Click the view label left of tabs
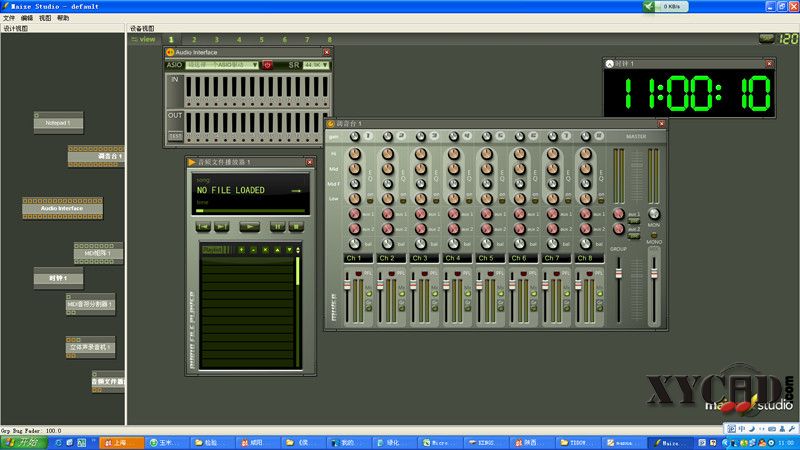Image resolution: width=800 pixels, height=450 pixels. tap(143, 40)
